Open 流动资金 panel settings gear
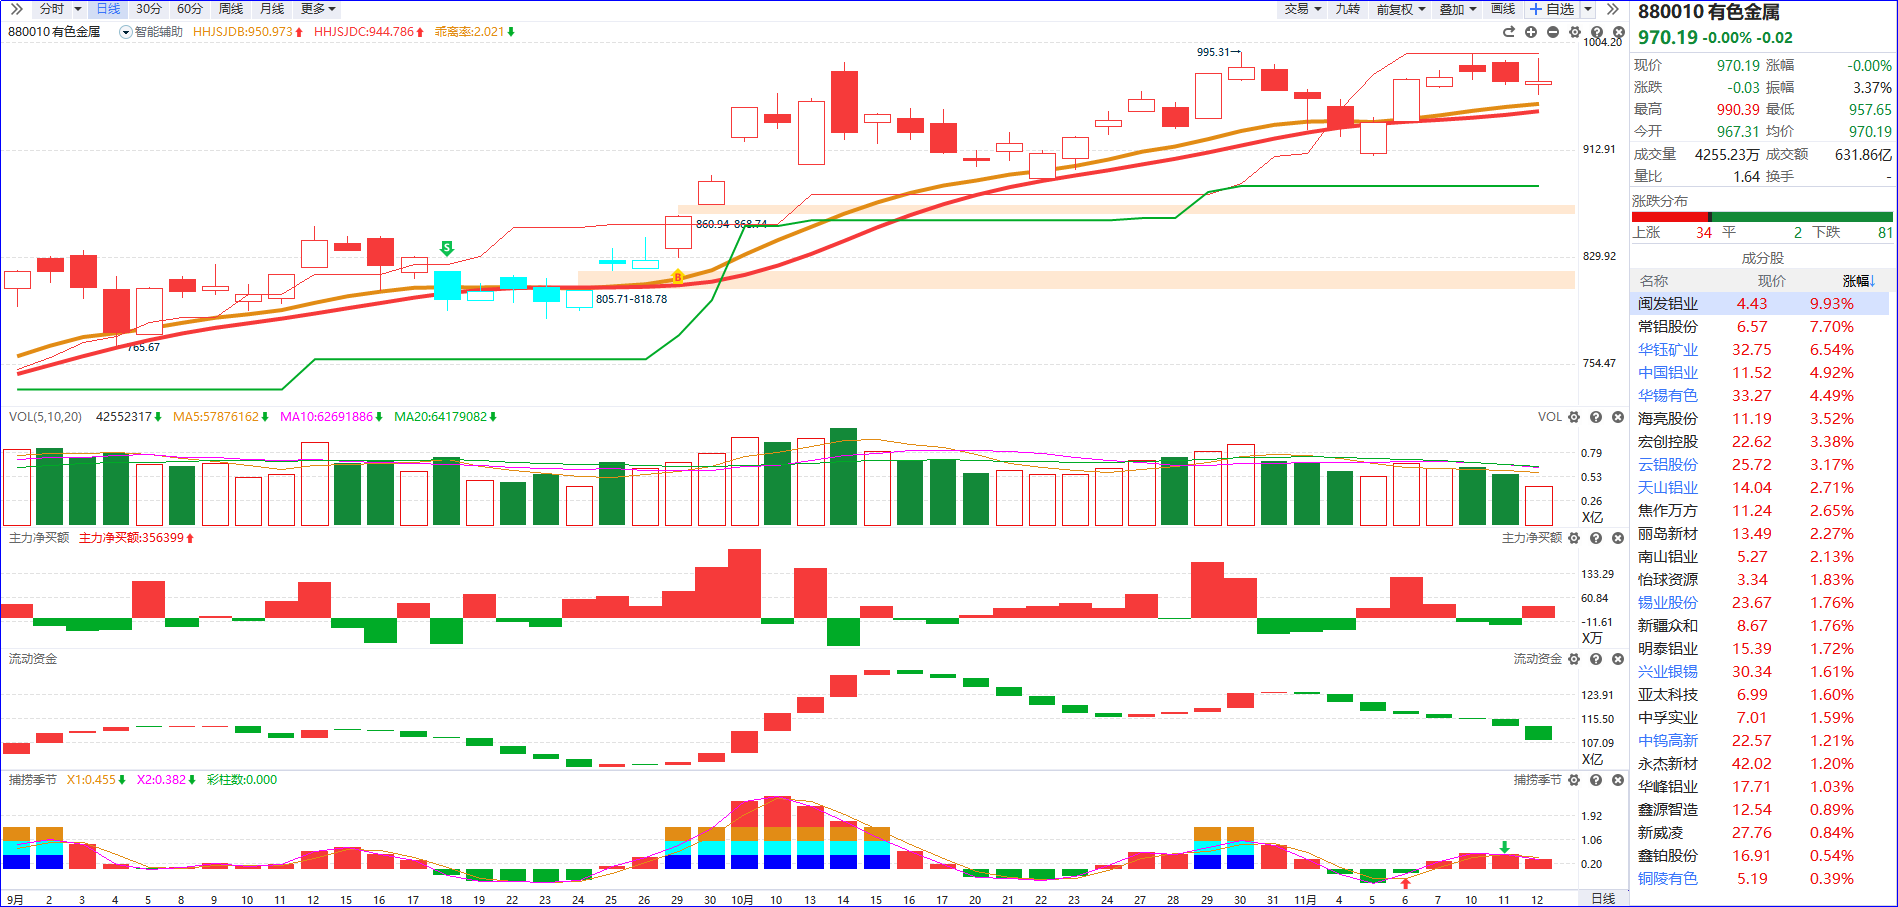This screenshot has width=1898, height=907. click(1574, 659)
